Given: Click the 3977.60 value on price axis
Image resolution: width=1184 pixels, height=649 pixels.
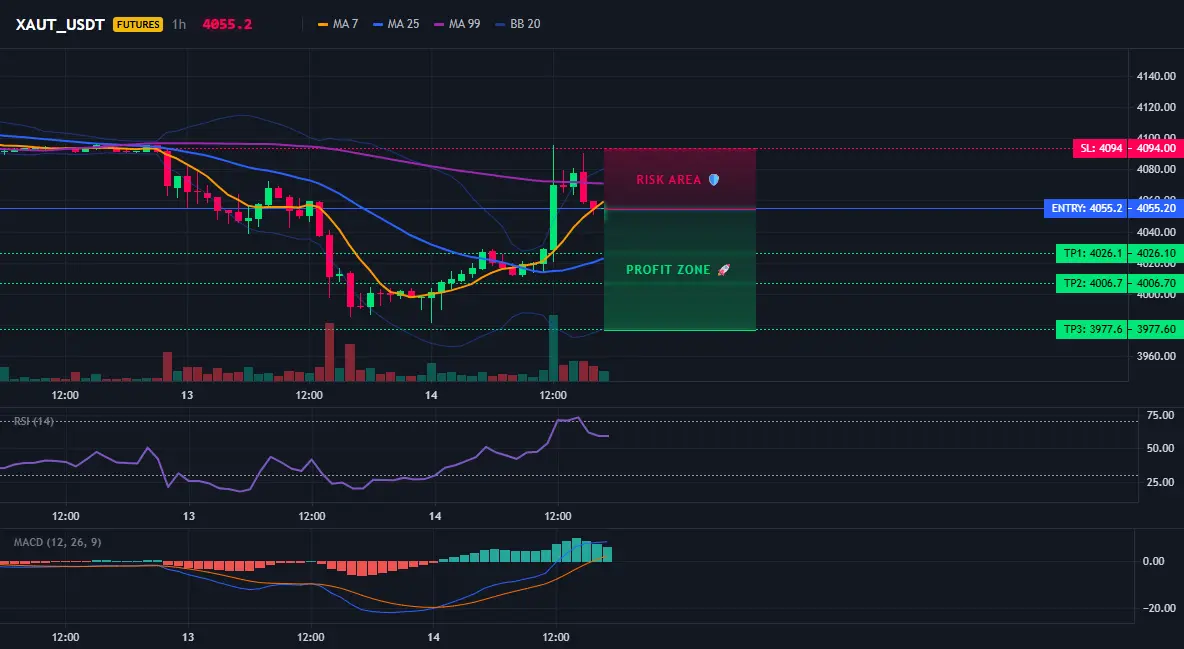Looking at the screenshot, I should [1156, 329].
